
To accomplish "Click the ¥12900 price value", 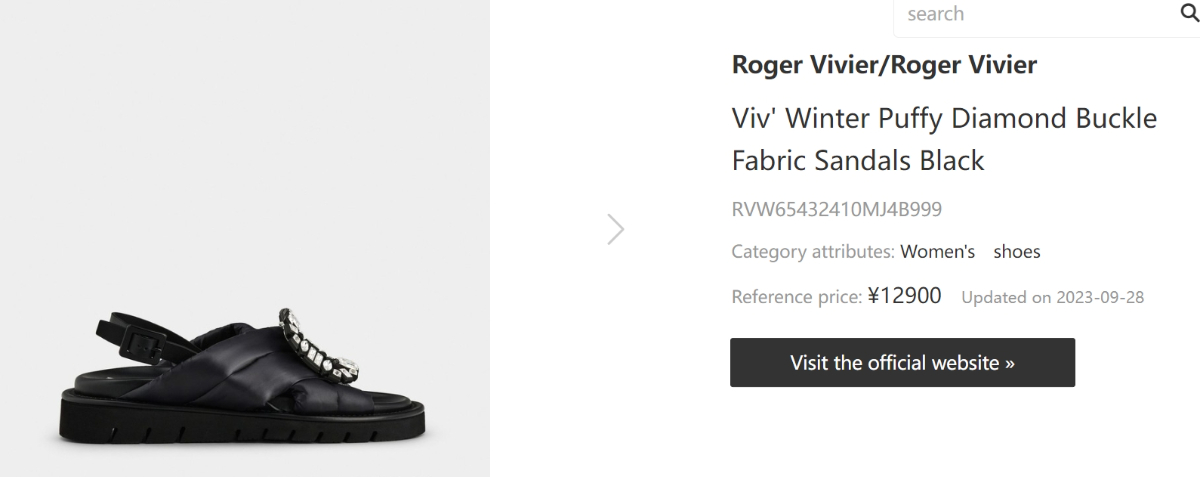I will click(x=904, y=296).
